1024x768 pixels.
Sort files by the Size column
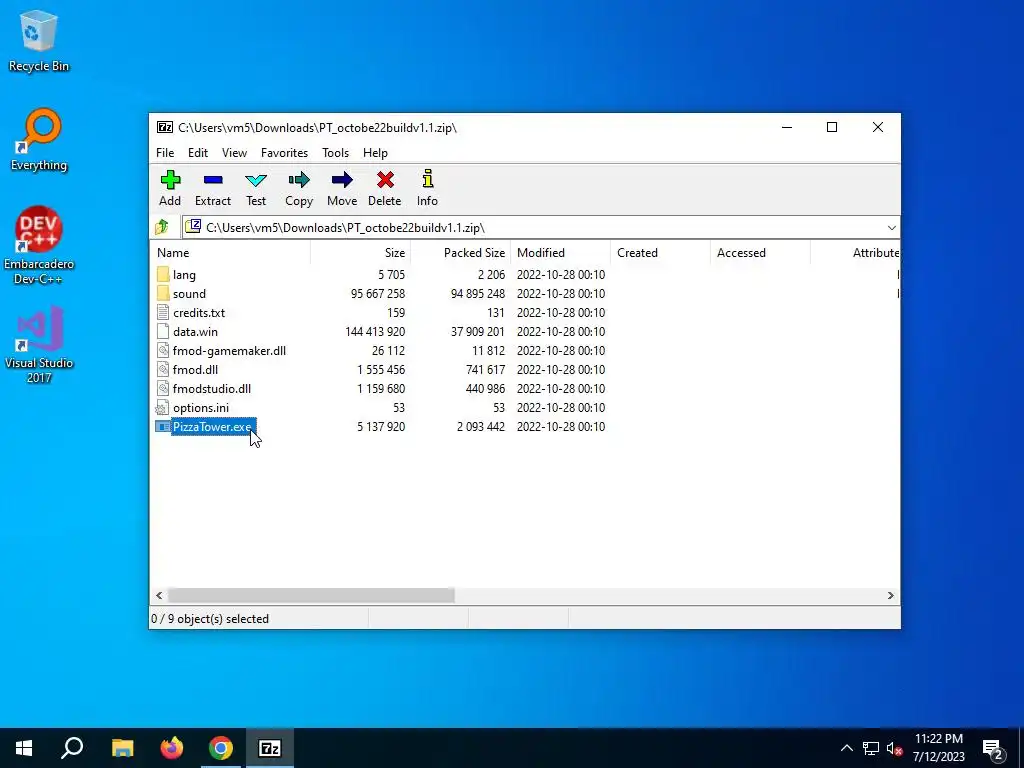pyautogui.click(x=360, y=253)
